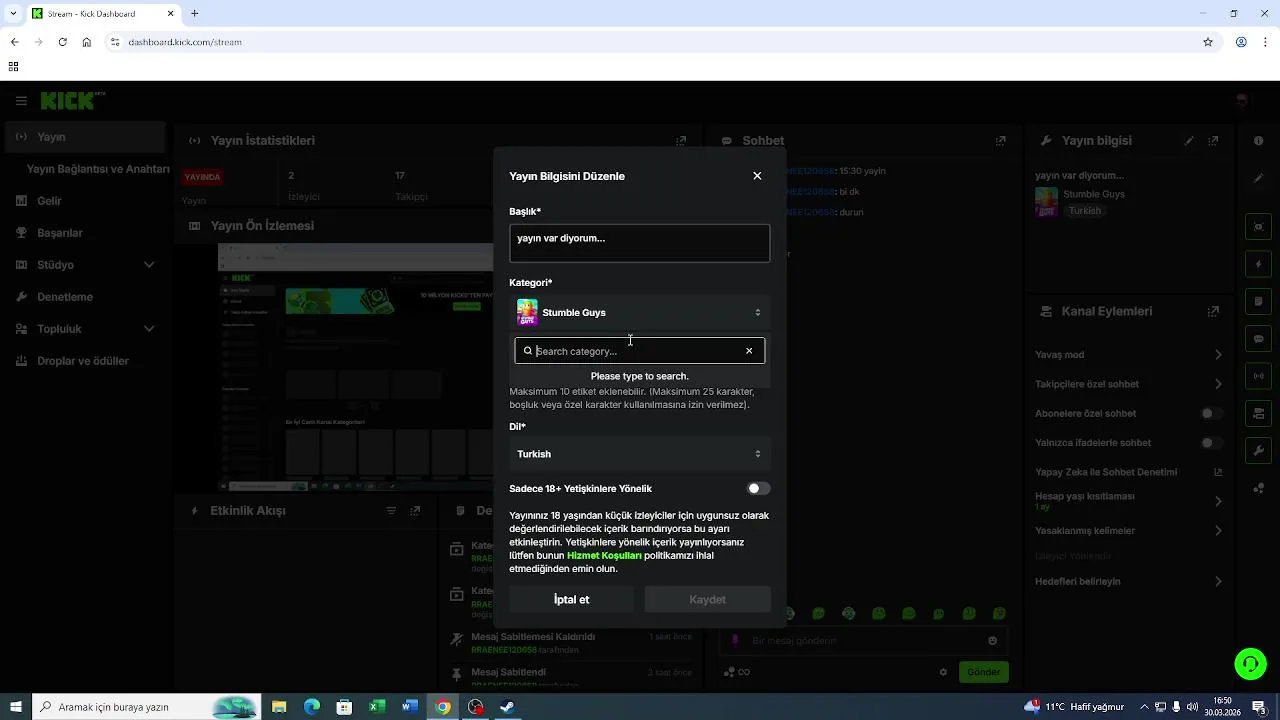Click the Başlık title text field
Image resolution: width=1280 pixels, height=720 pixels.
pyautogui.click(x=640, y=243)
